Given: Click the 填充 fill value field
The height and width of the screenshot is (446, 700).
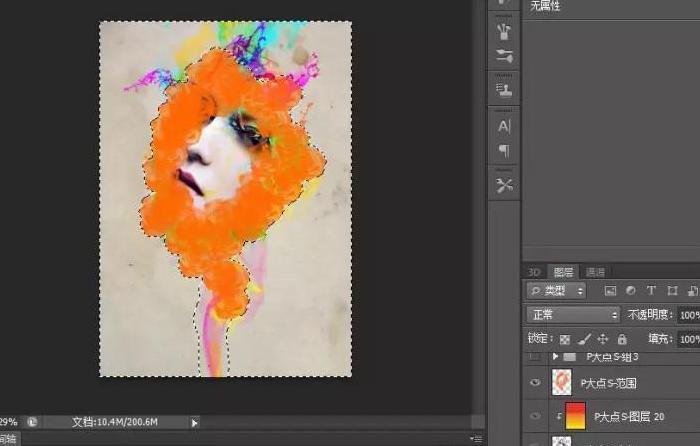Looking at the screenshot, I should pos(688,339).
